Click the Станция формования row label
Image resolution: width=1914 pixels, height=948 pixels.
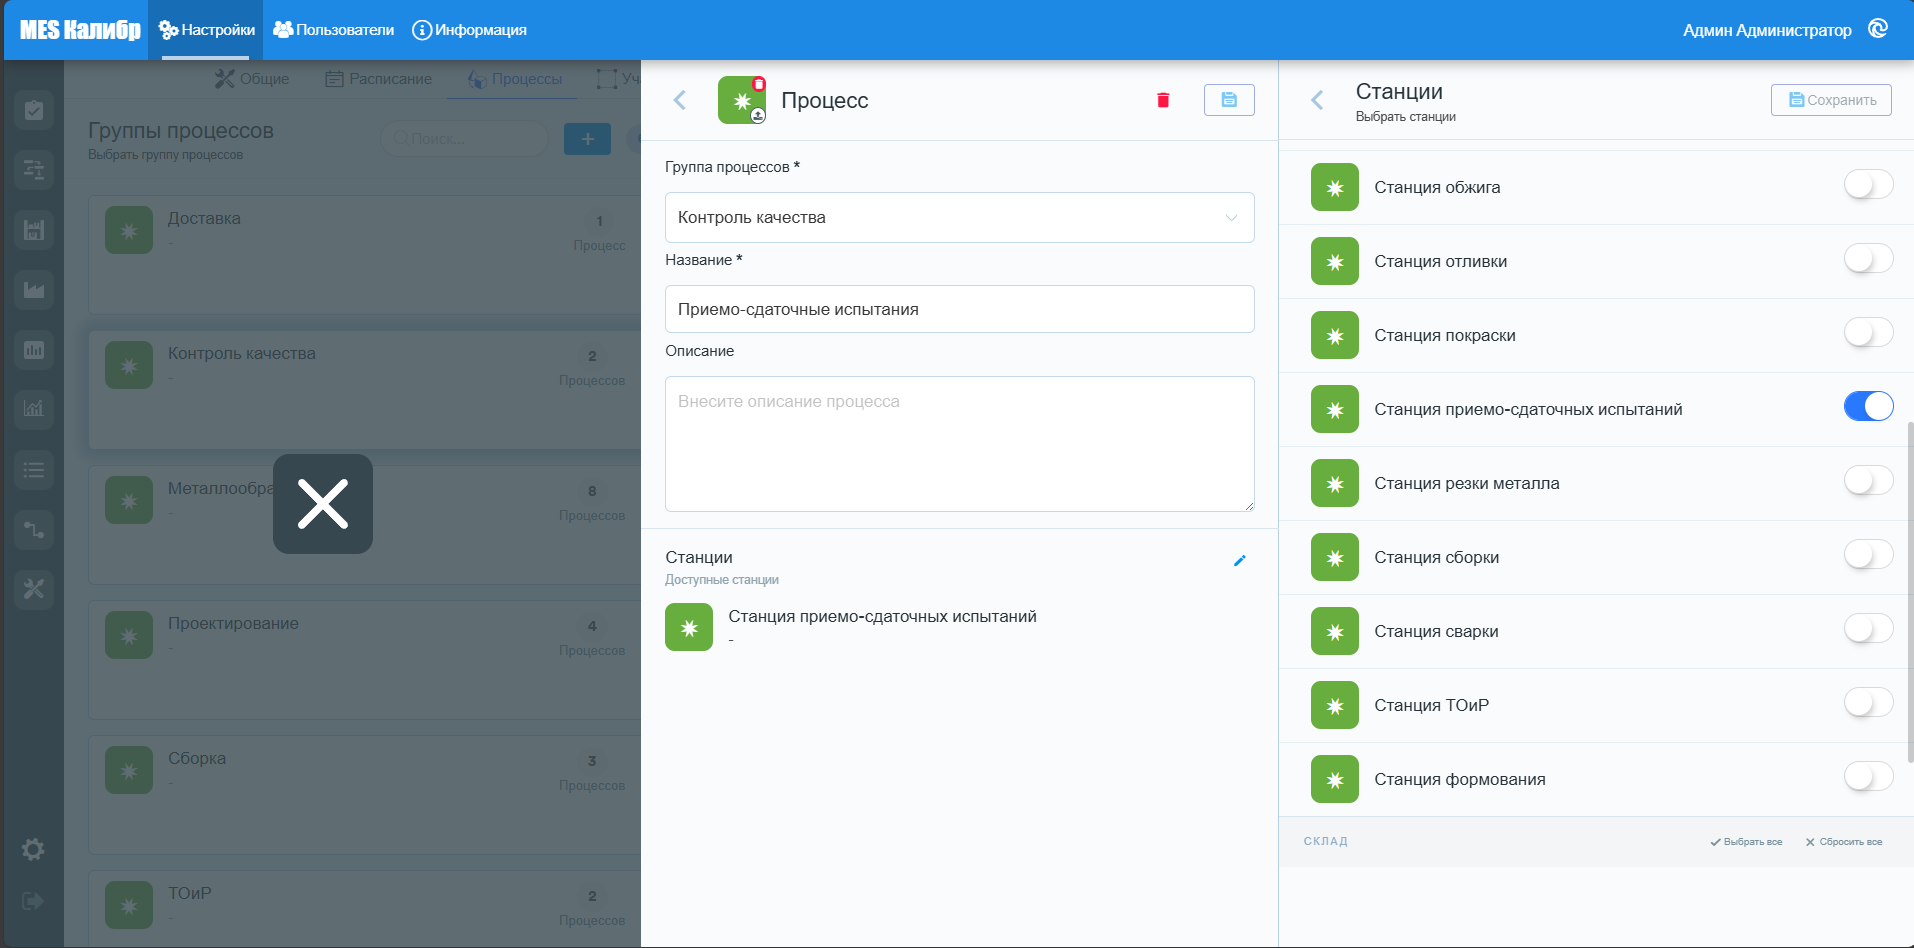[1460, 779]
